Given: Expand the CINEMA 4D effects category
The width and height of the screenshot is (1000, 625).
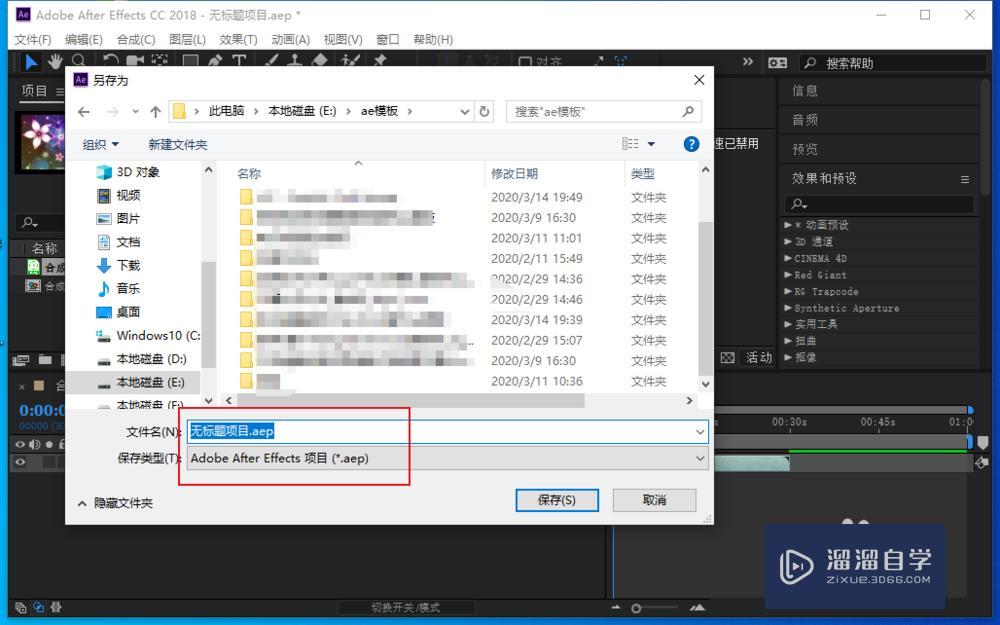Looking at the screenshot, I should [788, 258].
